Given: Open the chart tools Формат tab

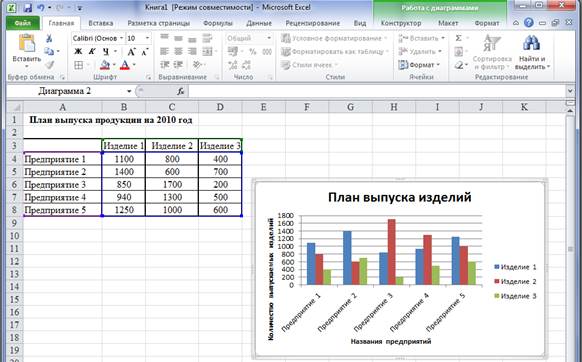Looking at the screenshot, I should click(x=487, y=23).
